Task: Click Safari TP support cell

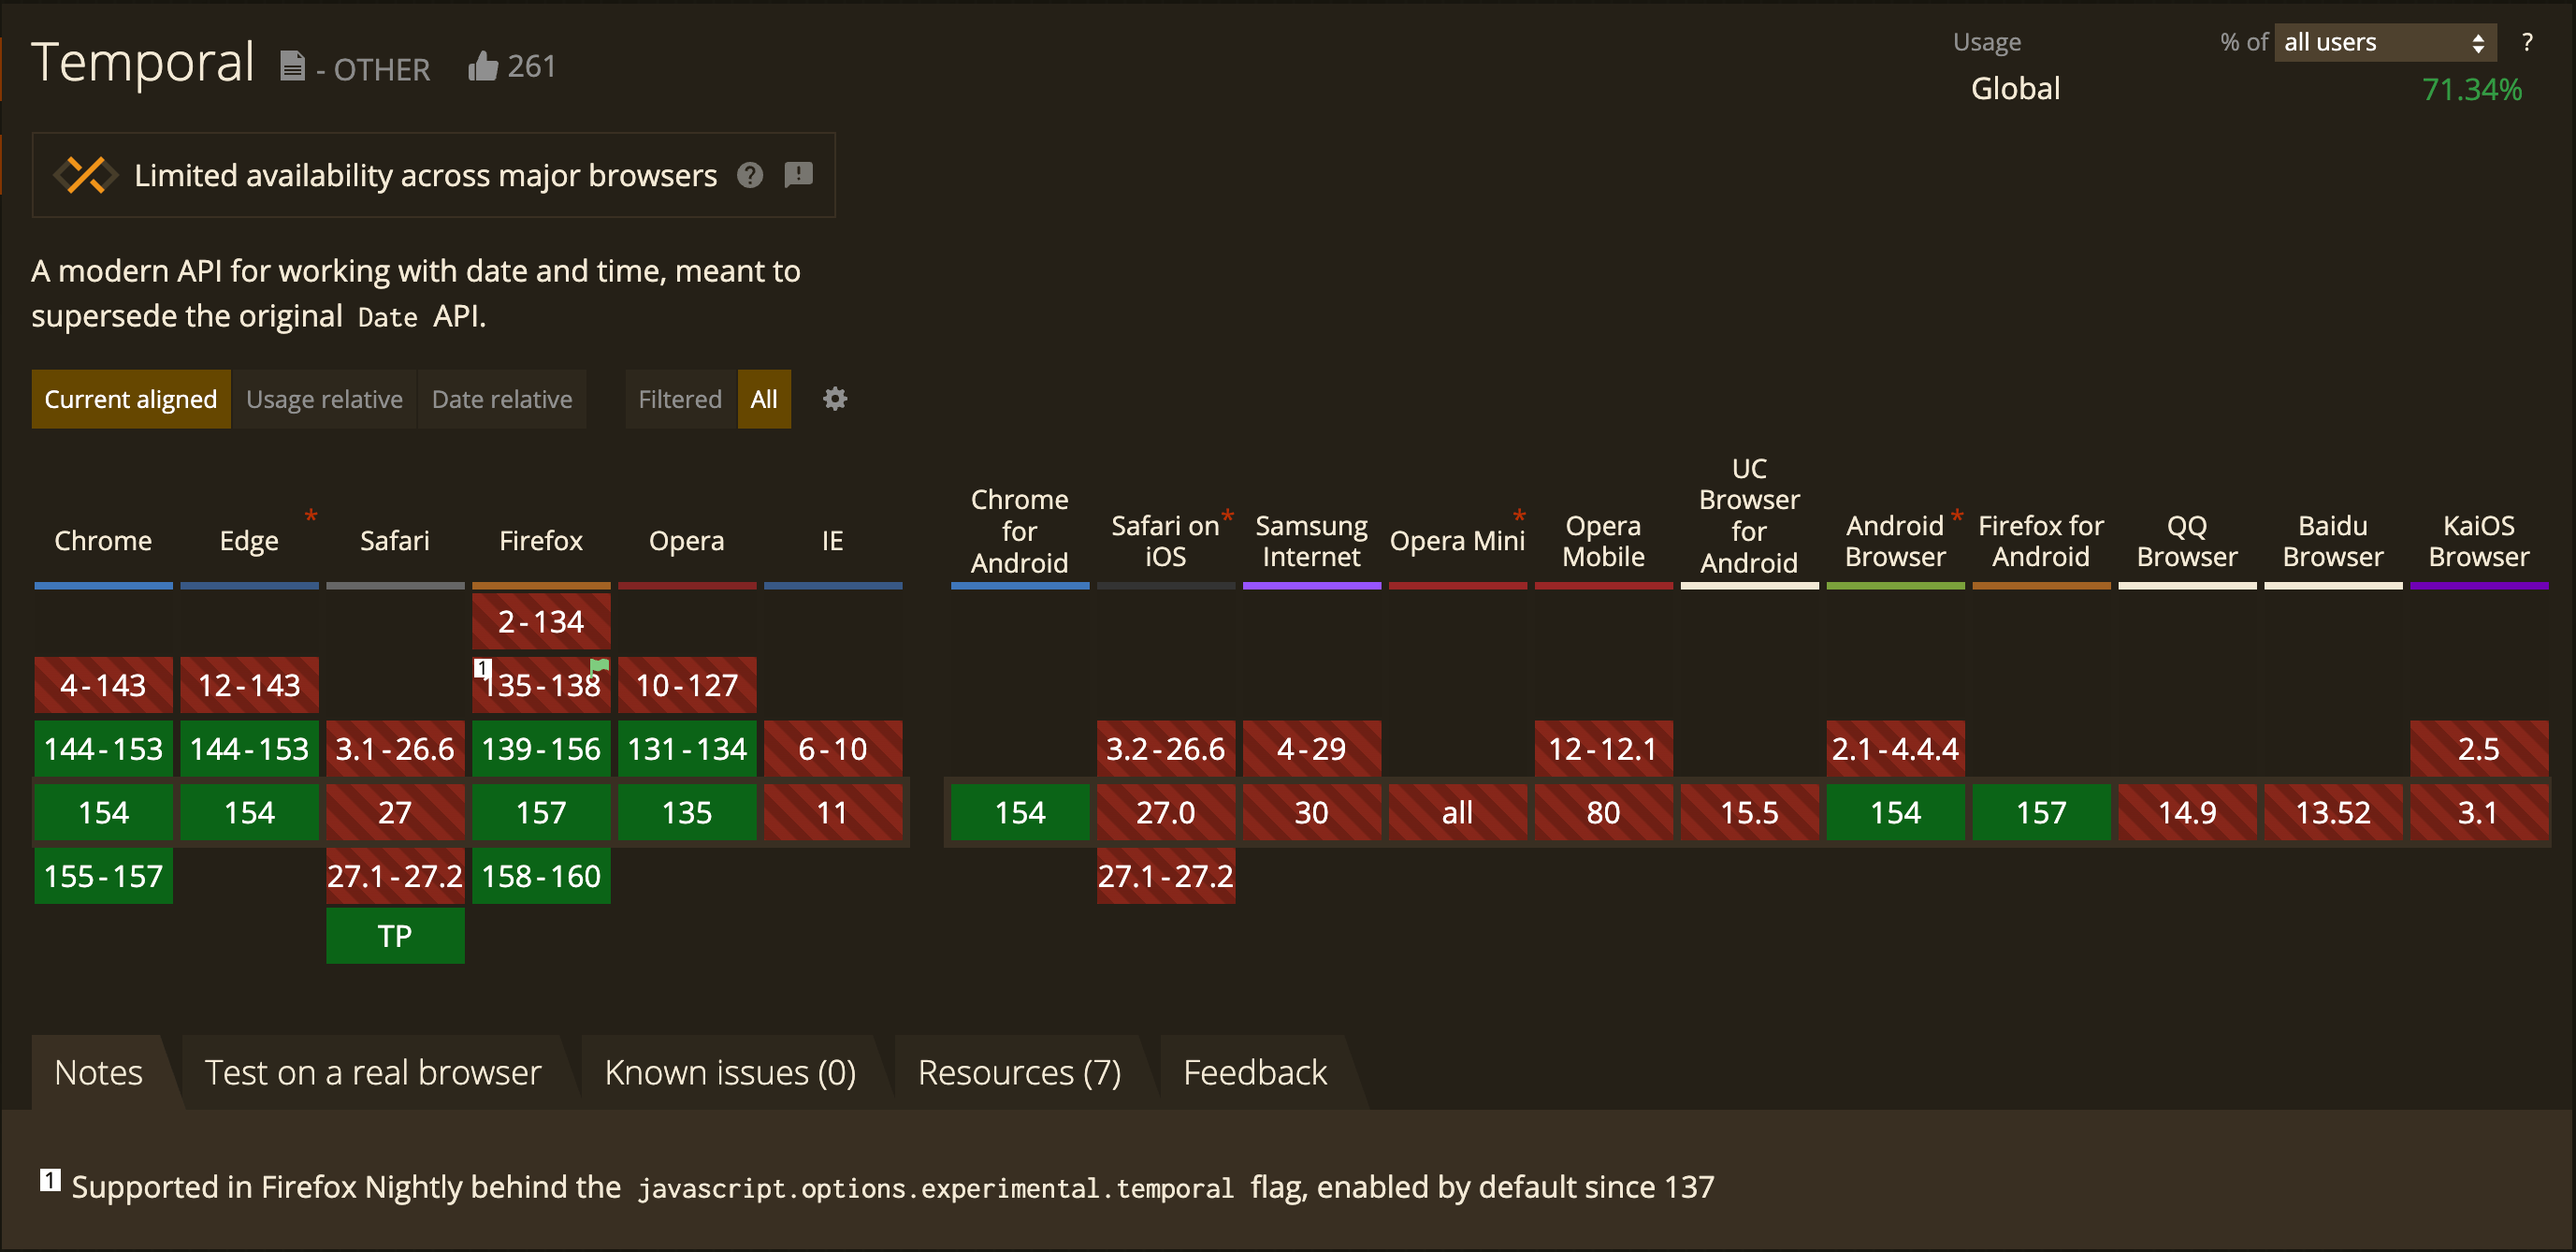Action: (395, 936)
